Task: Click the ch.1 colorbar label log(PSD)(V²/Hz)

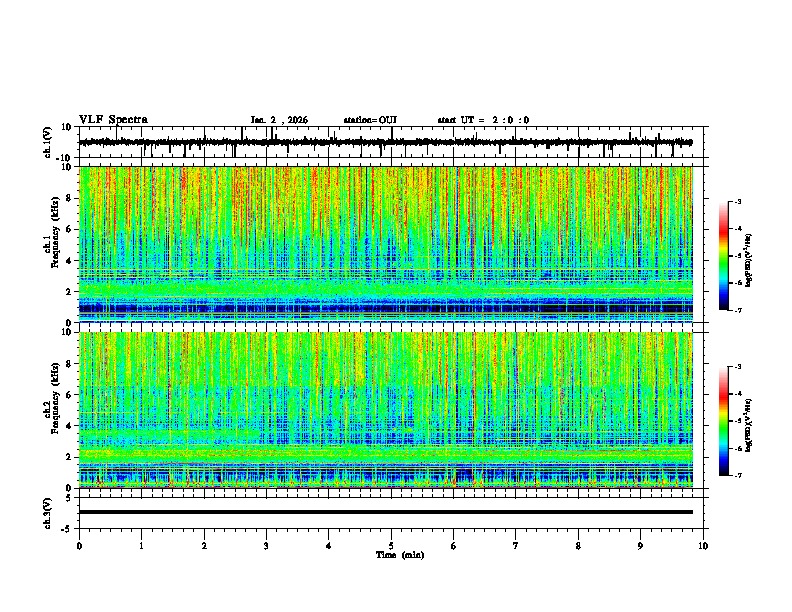Action: [749, 261]
